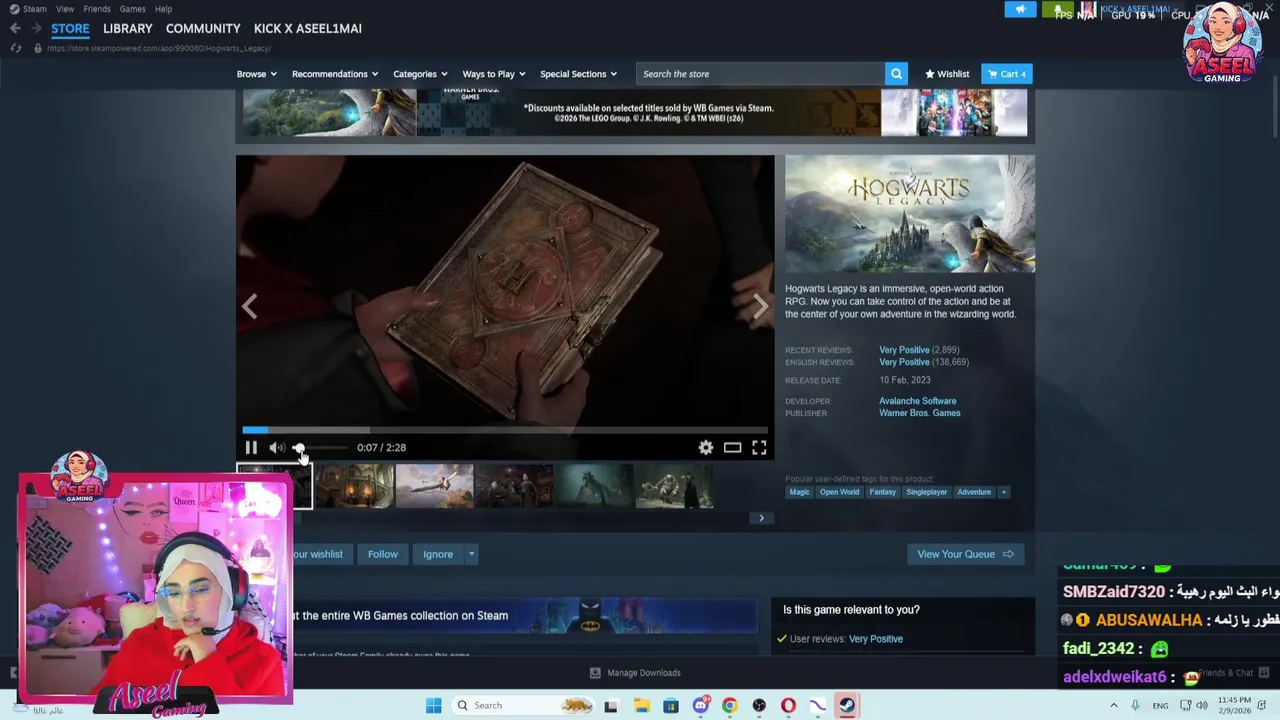
Task: Open the Very Positive English reviews link
Action: coord(904,362)
